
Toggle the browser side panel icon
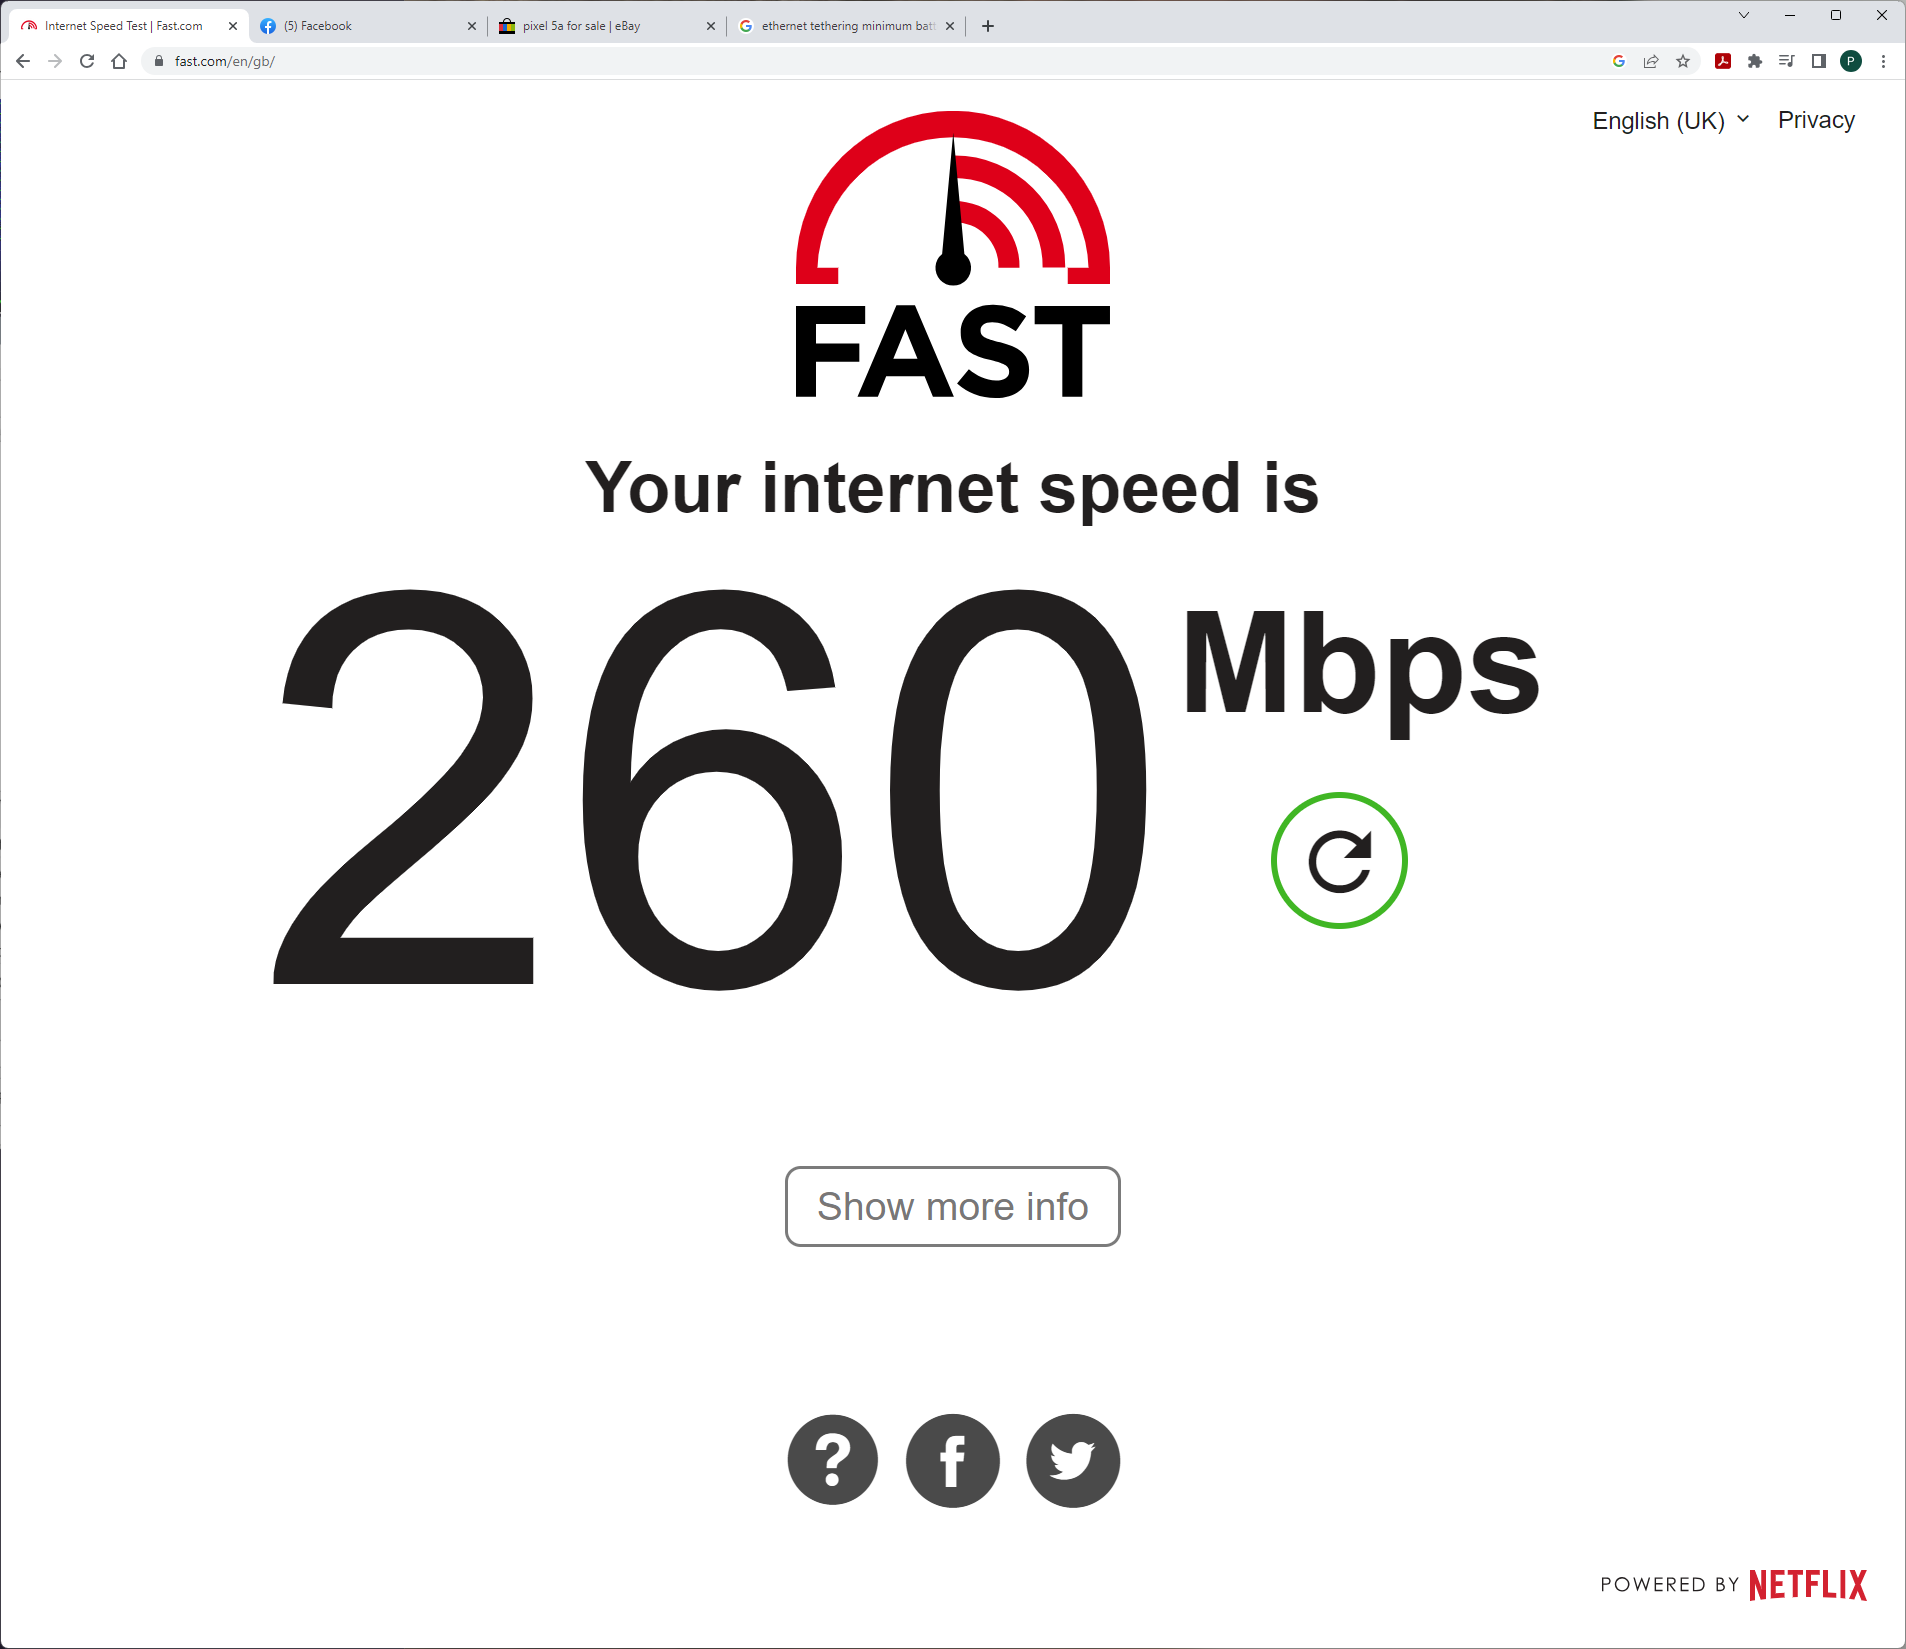click(x=1819, y=61)
